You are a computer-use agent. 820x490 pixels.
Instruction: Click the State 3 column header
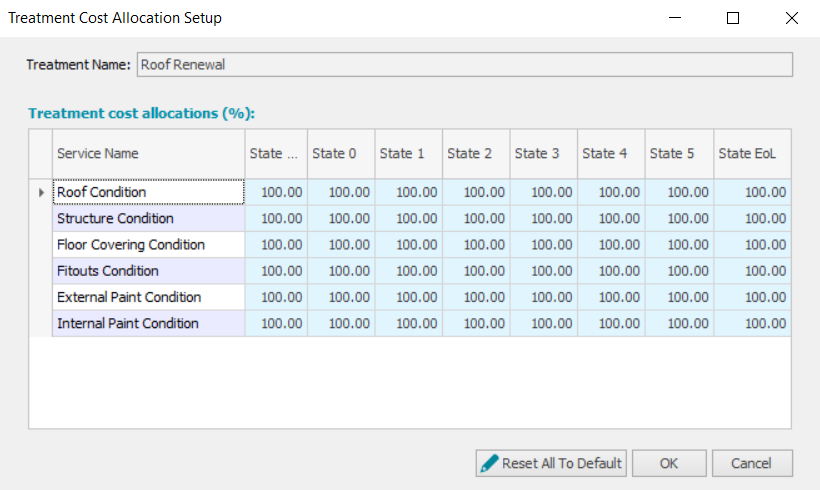click(543, 153)
